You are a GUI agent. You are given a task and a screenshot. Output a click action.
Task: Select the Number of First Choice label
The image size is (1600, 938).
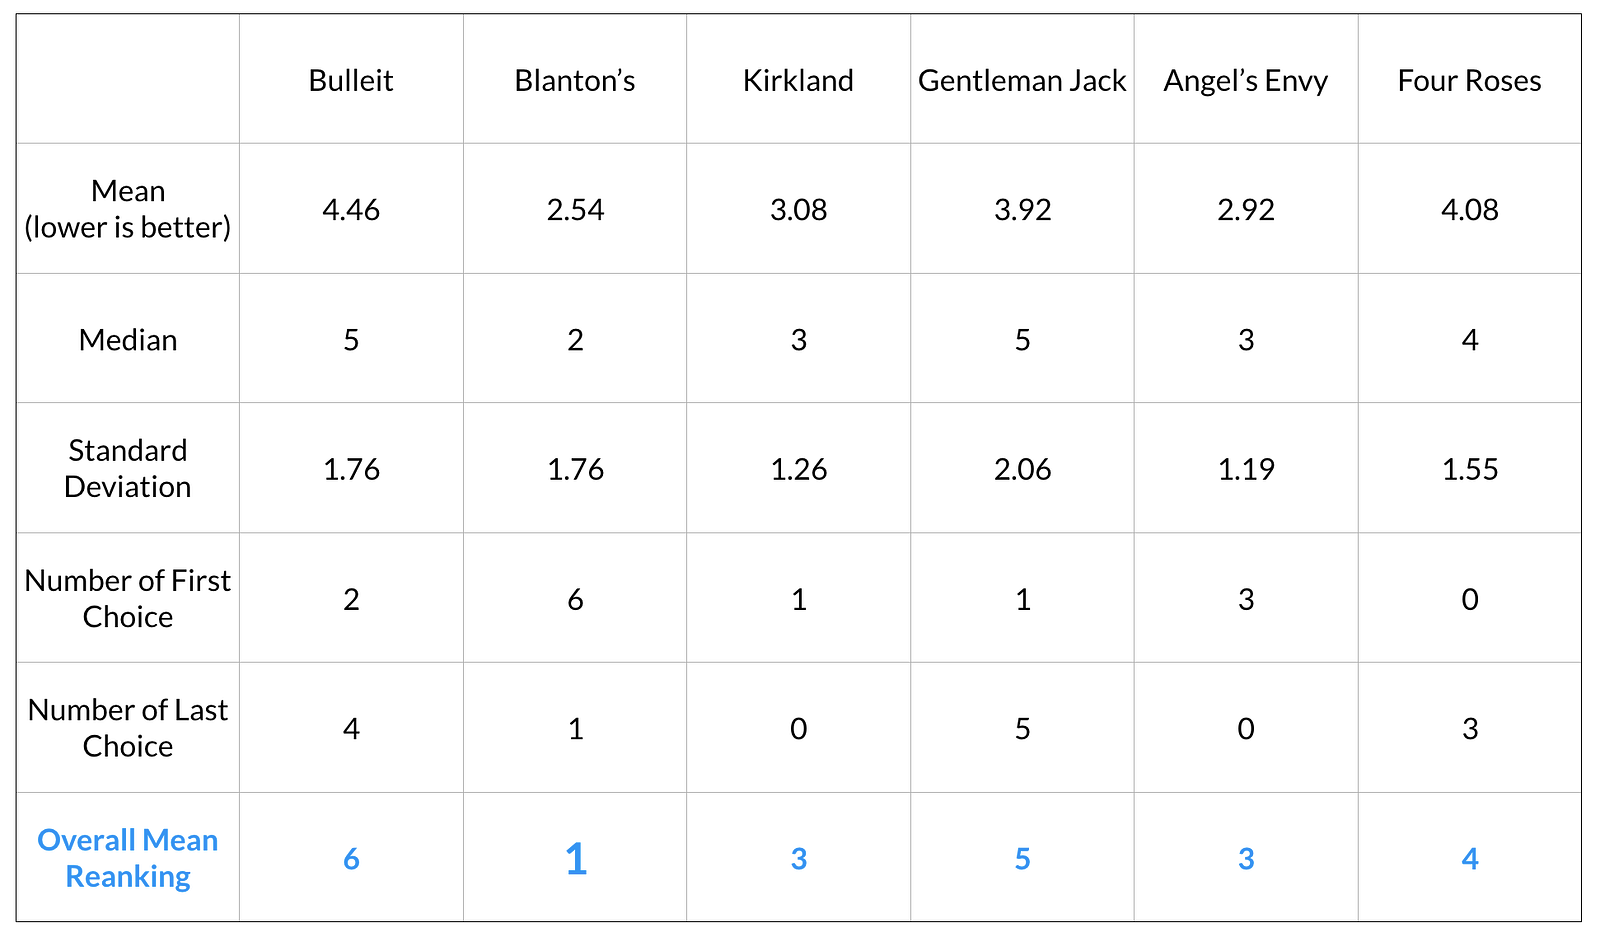tap(128, 598)
